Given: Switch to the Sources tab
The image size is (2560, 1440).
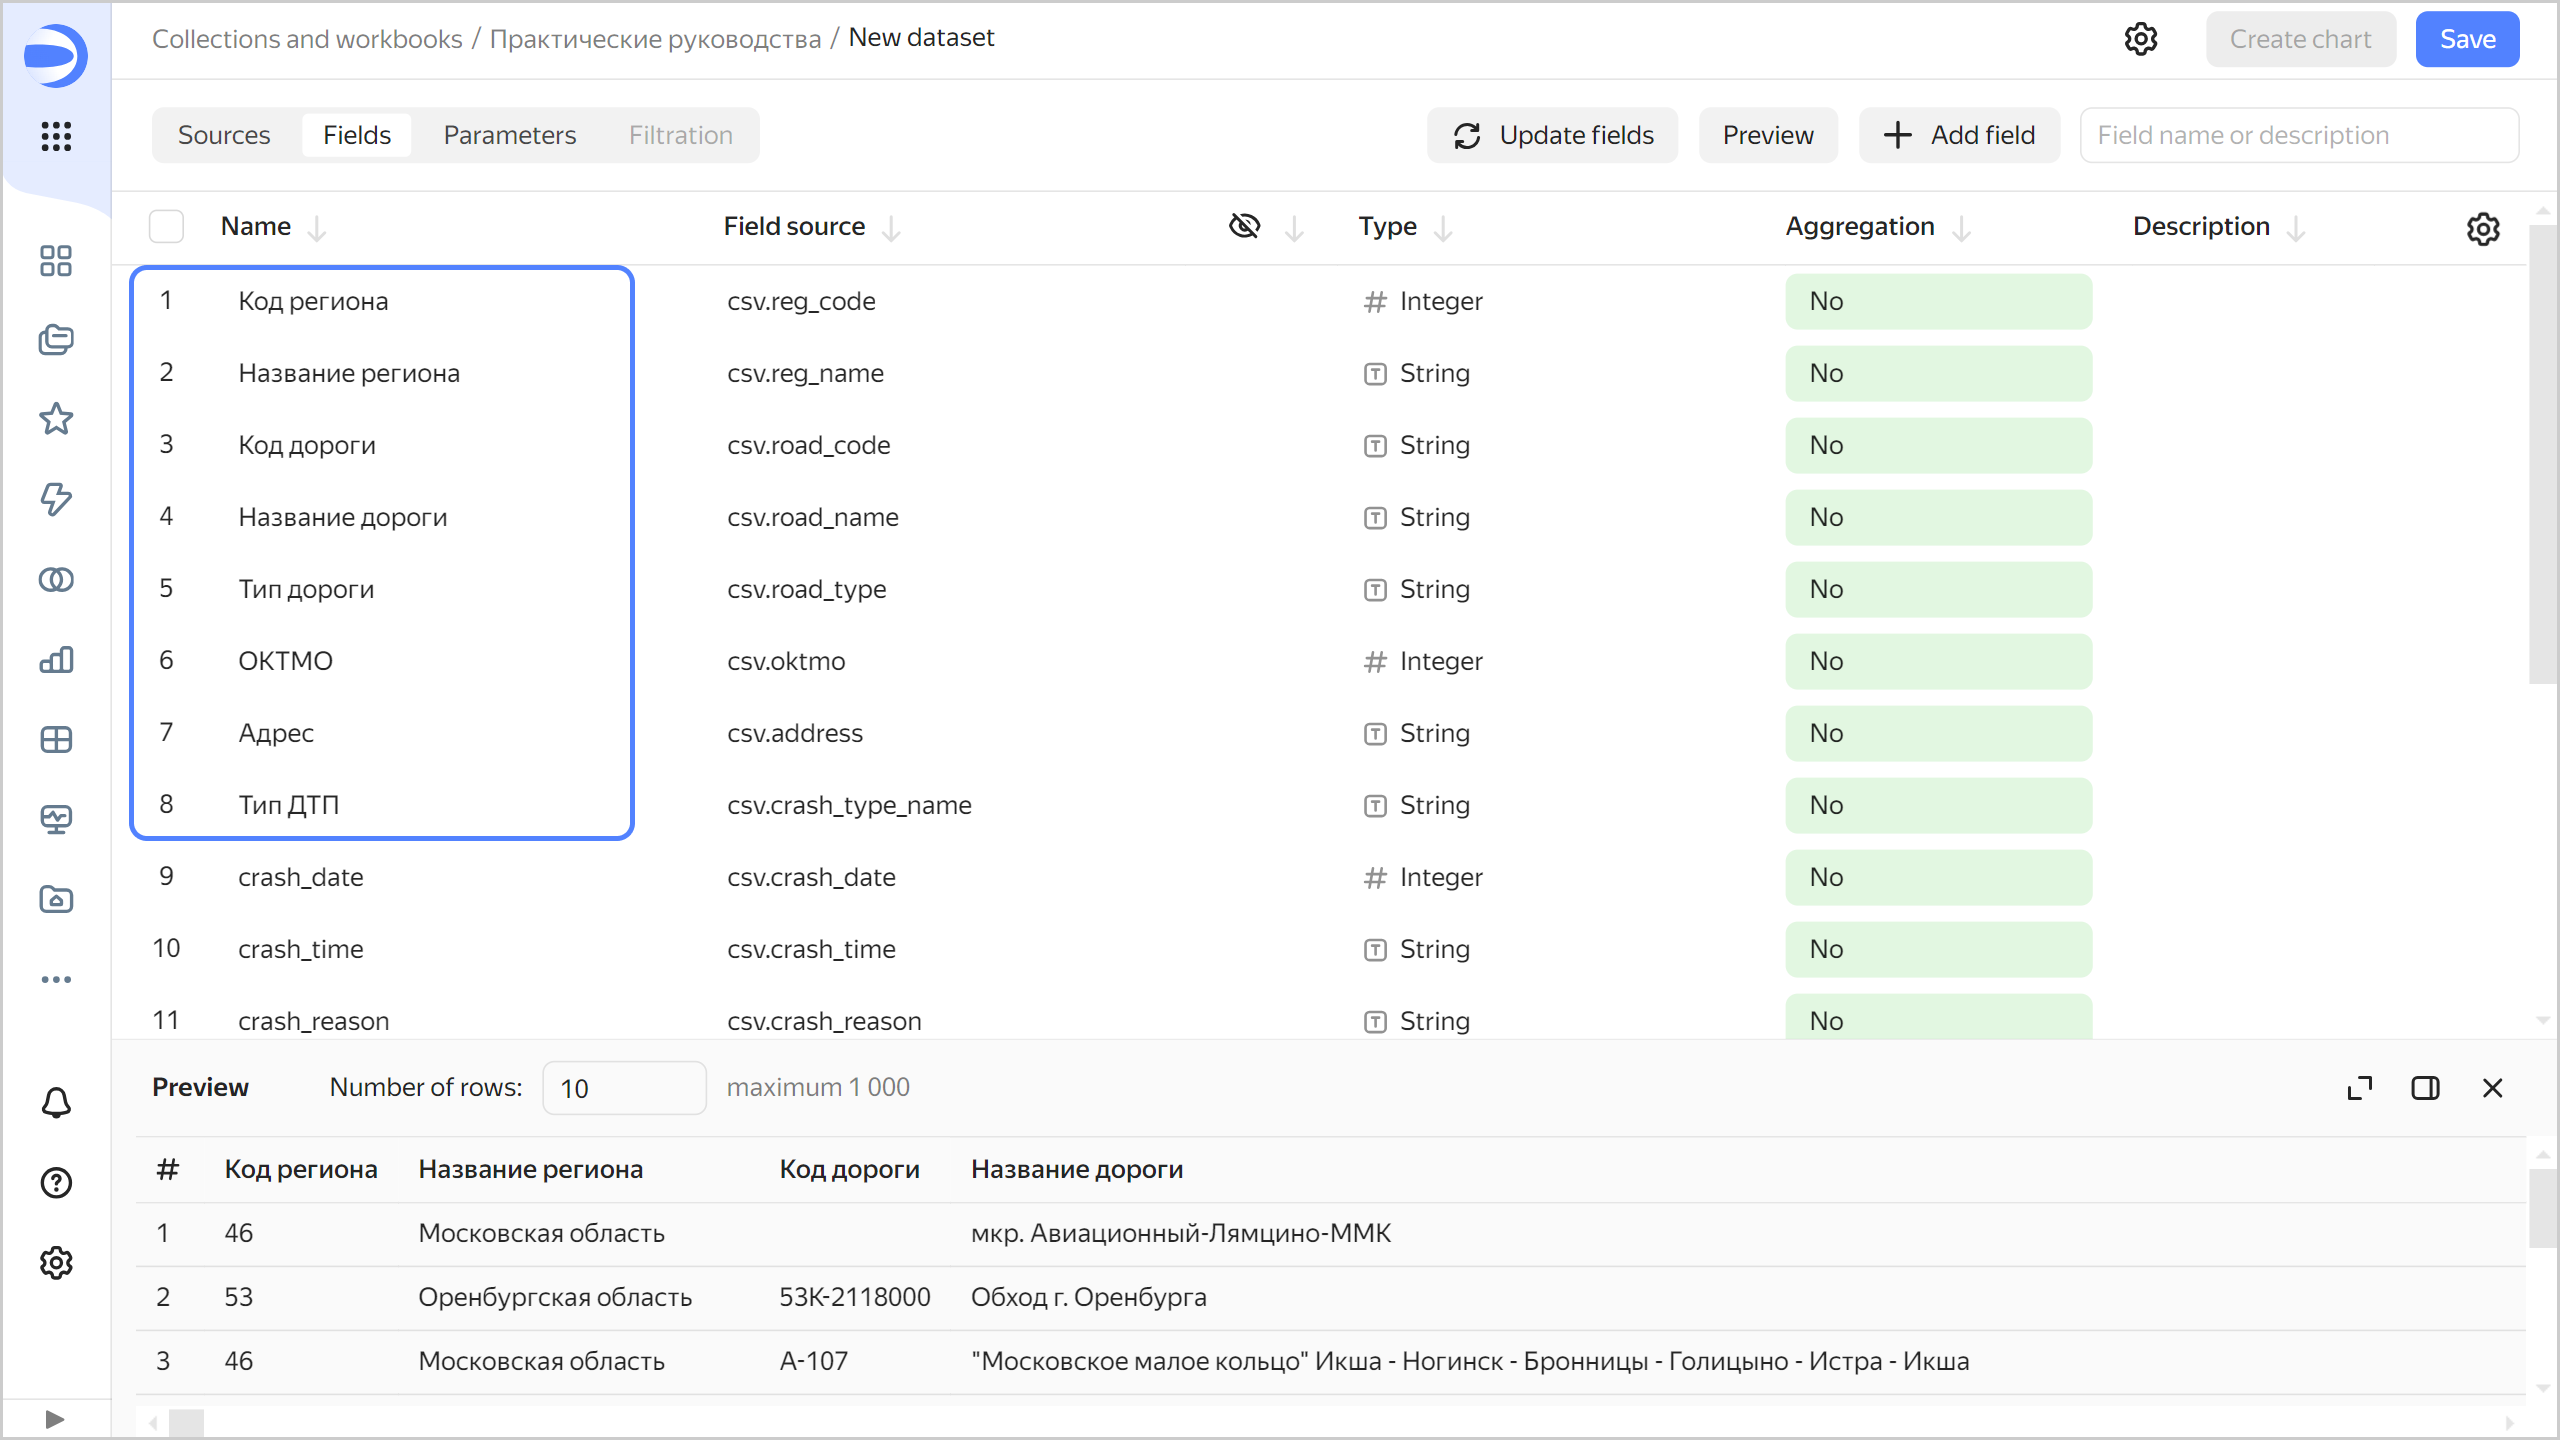Looking at the screenshot, I should point(224,135).
